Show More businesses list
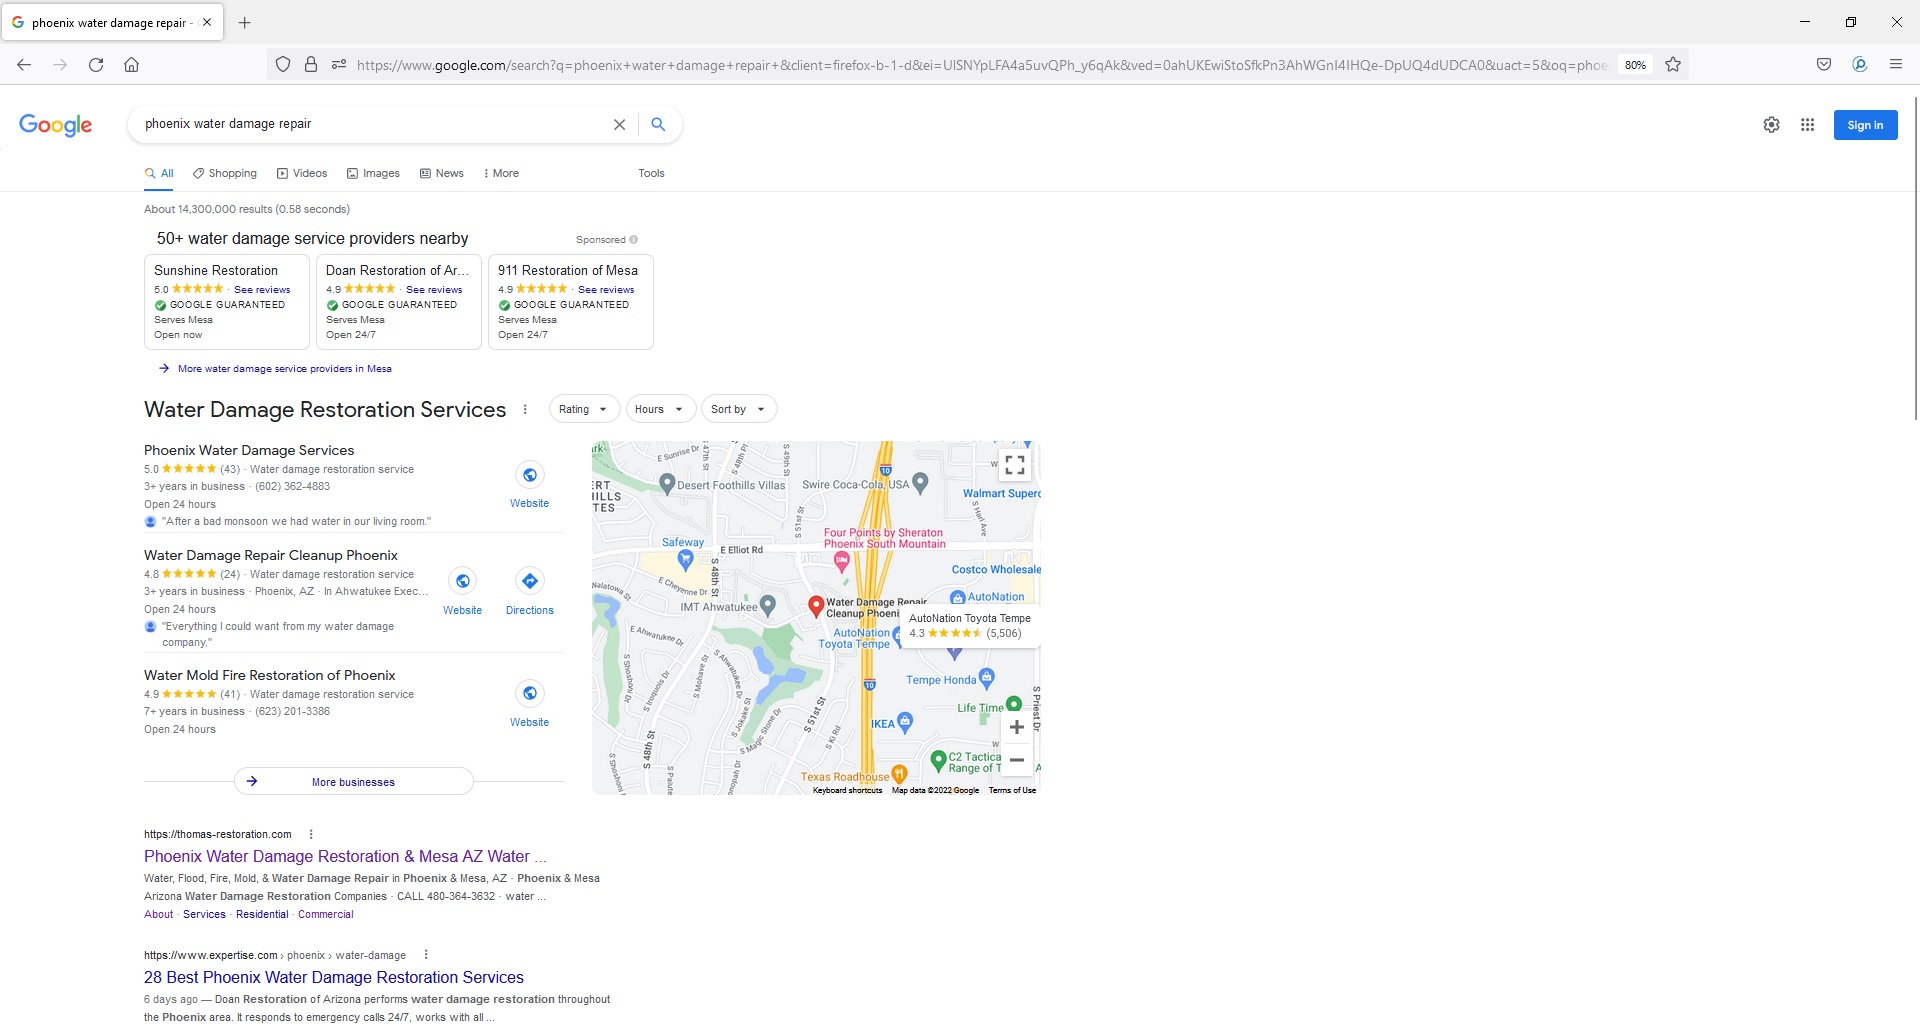 click(x=353, y=781)
